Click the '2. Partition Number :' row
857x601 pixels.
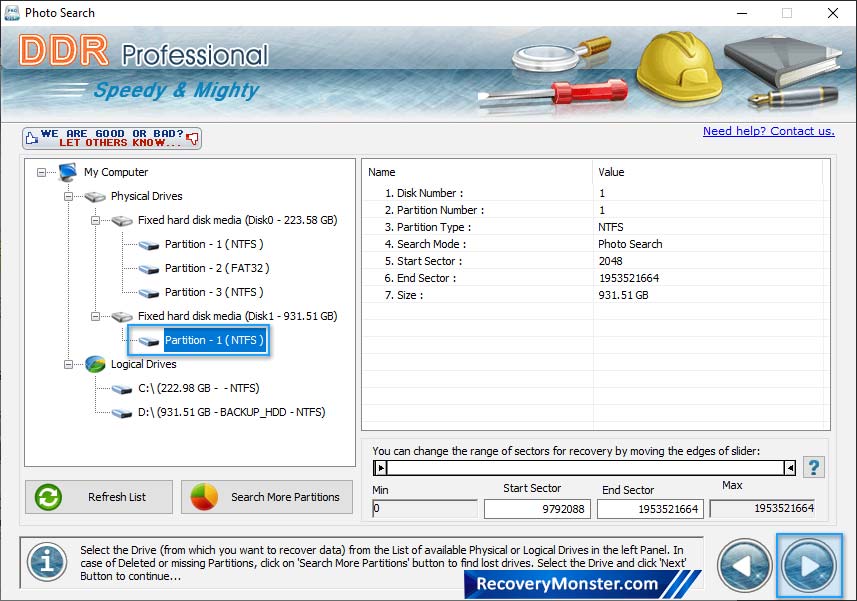click(595, 210)
